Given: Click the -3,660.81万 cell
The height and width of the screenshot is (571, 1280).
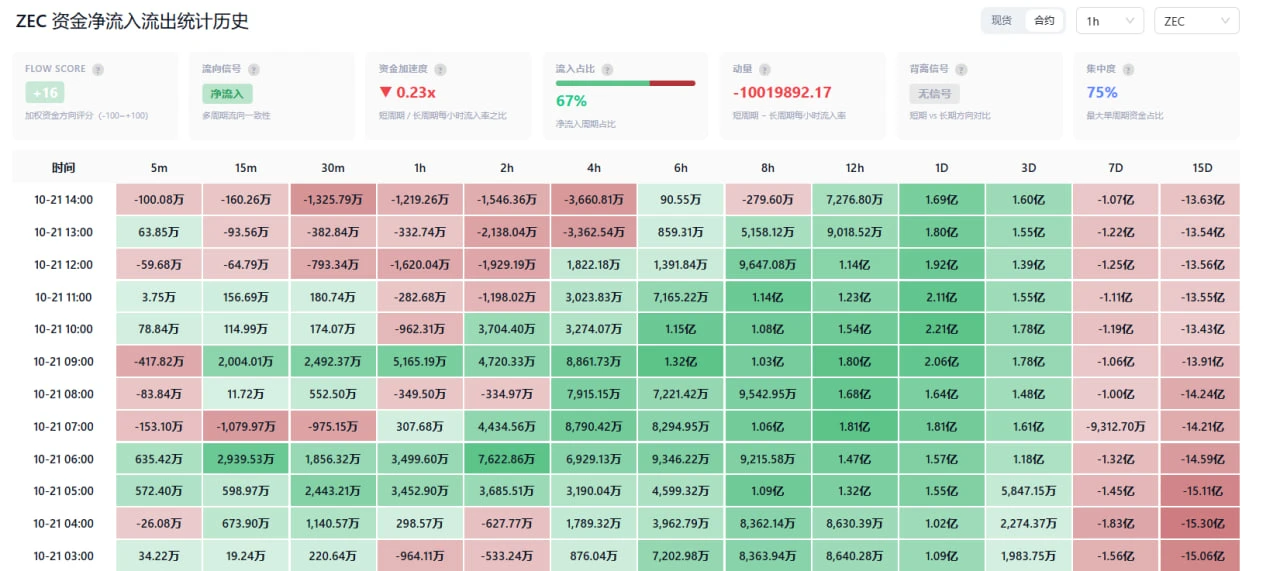Looking at the screenshot, I should (x=594, y=199).
